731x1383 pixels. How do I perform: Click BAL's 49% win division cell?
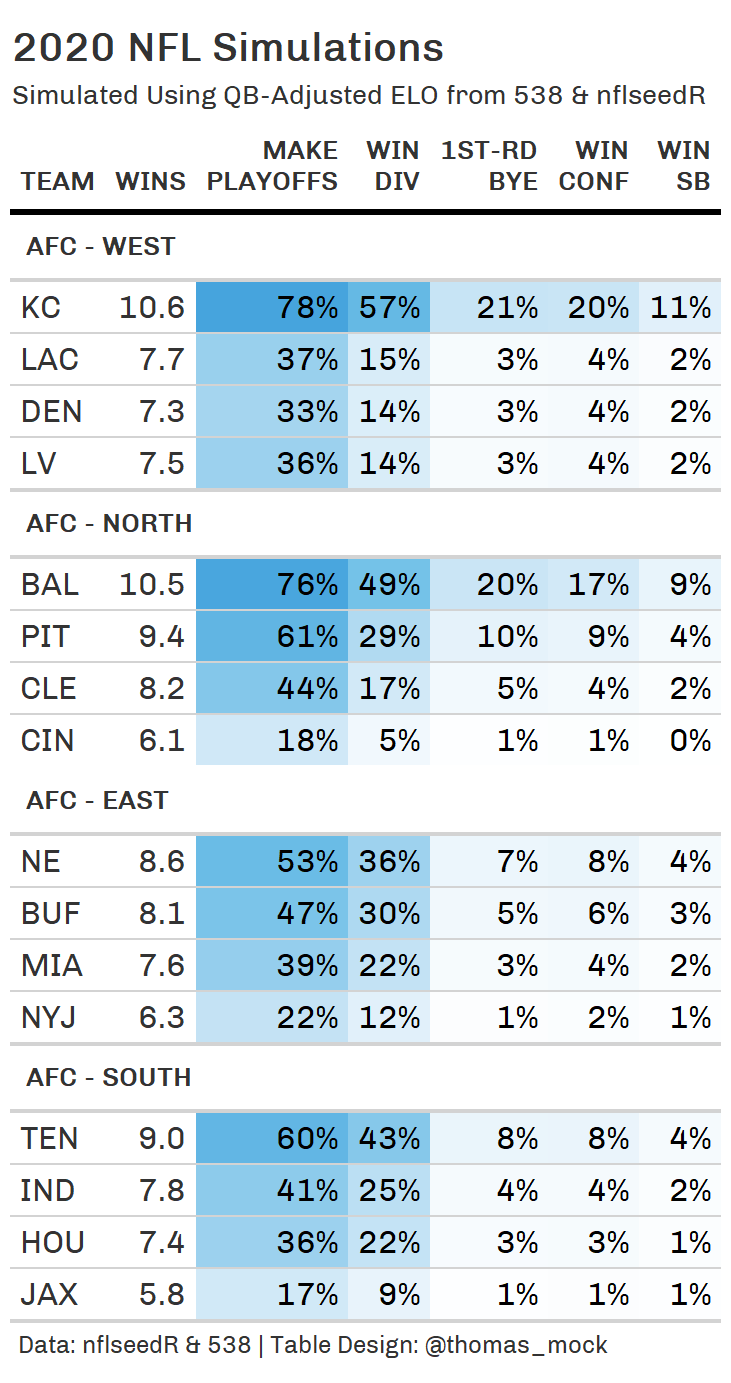tap(389, 584)
